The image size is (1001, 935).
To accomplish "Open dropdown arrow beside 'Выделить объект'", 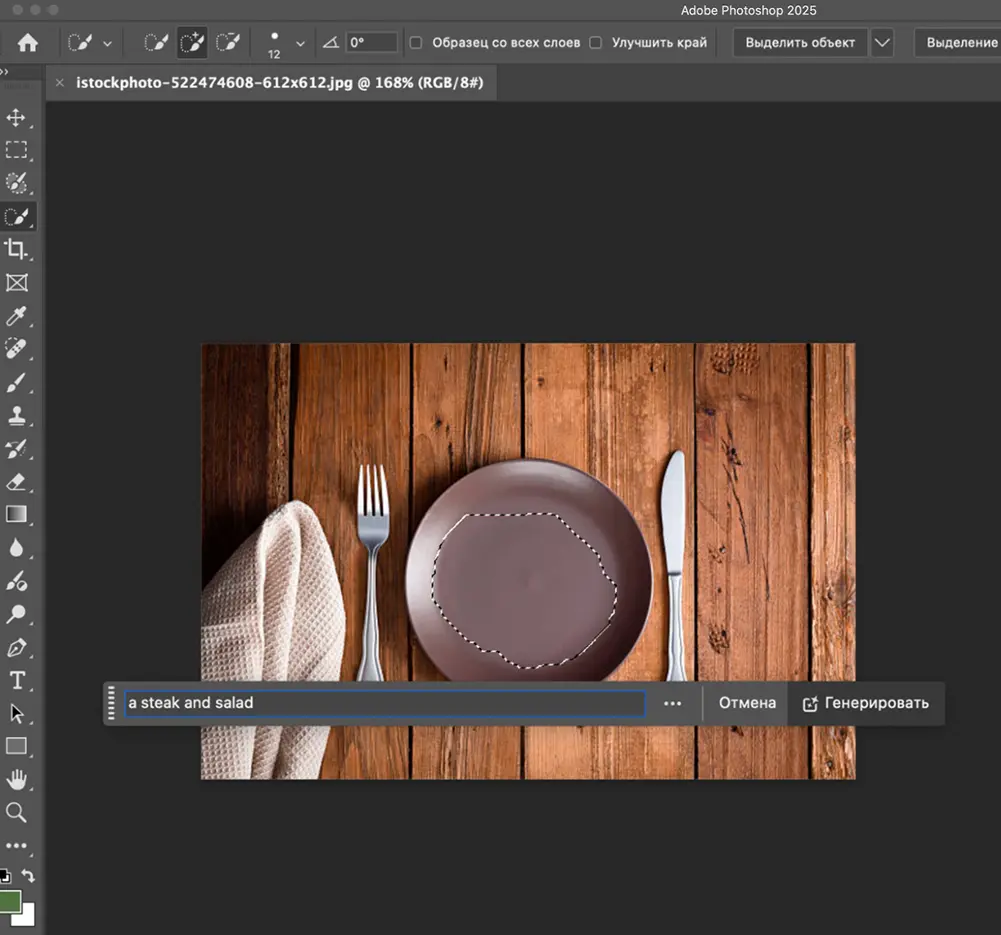I will tap(881, 43).
